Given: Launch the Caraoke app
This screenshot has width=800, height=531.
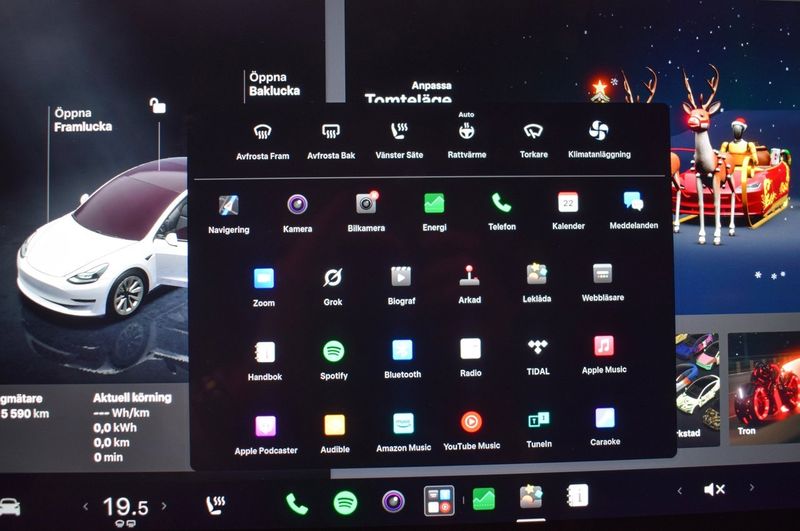Looking at the screenshot, I should point(605,427).
